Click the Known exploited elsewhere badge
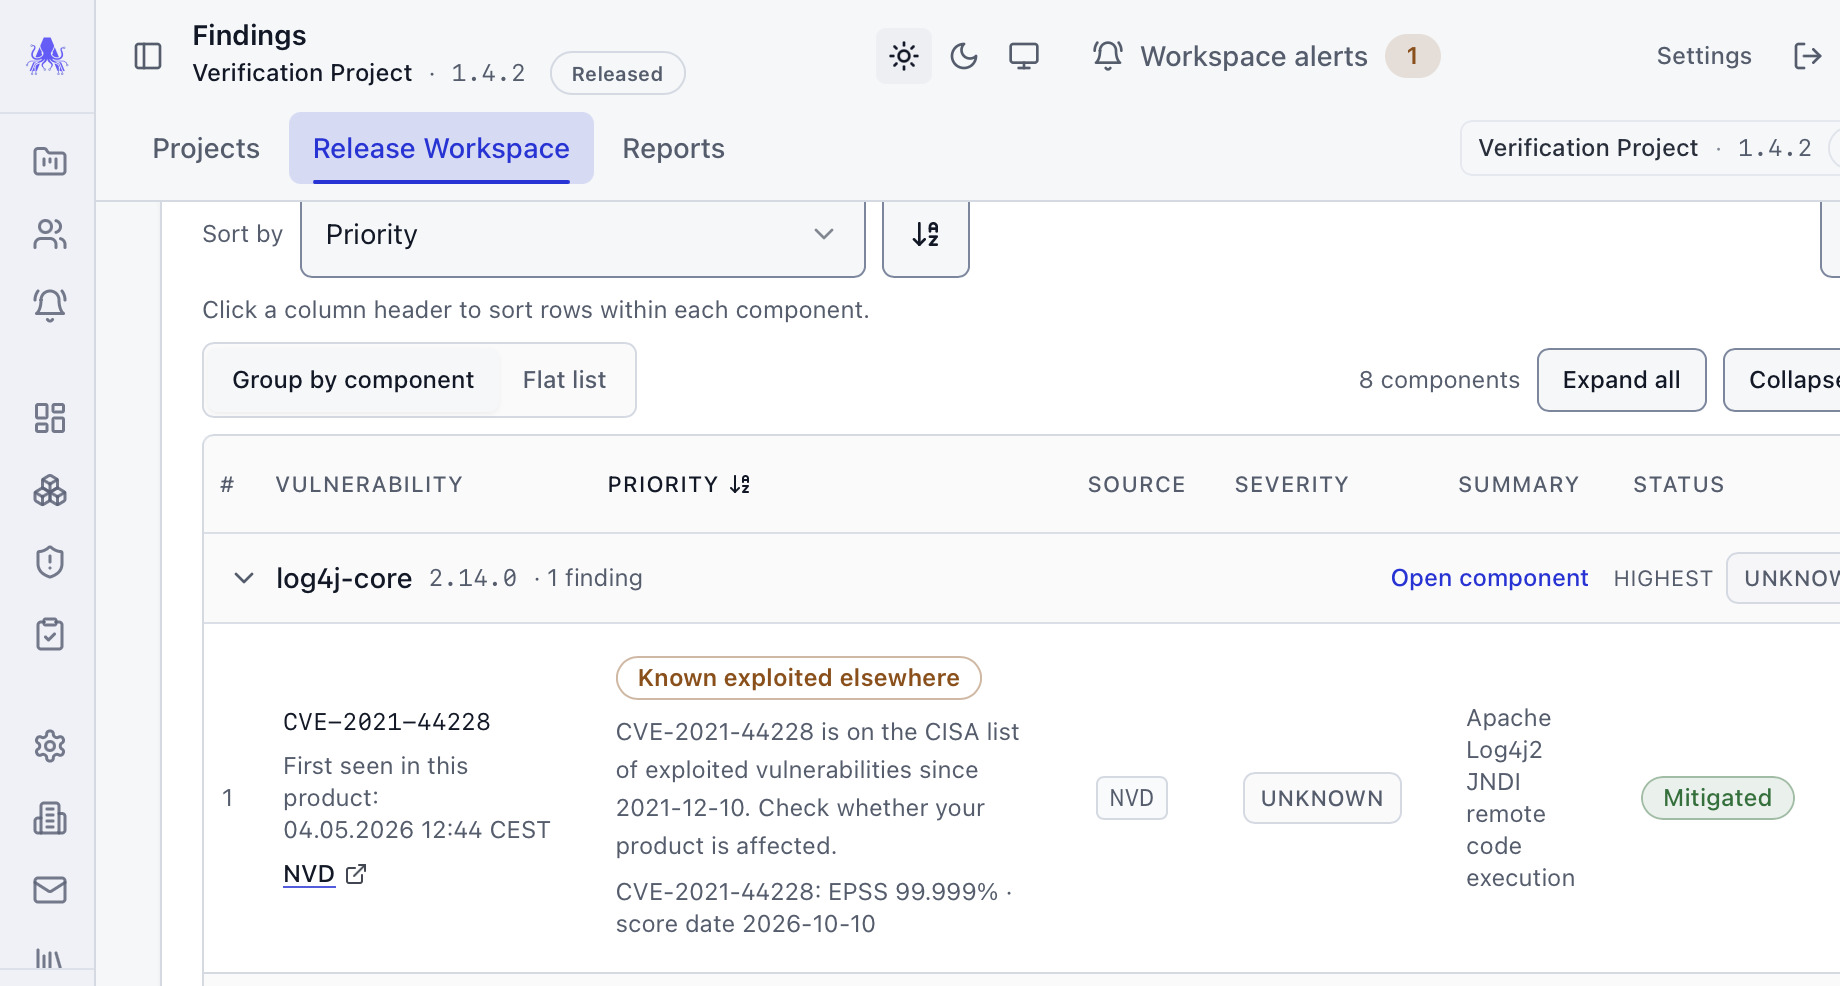 point(799,678)
